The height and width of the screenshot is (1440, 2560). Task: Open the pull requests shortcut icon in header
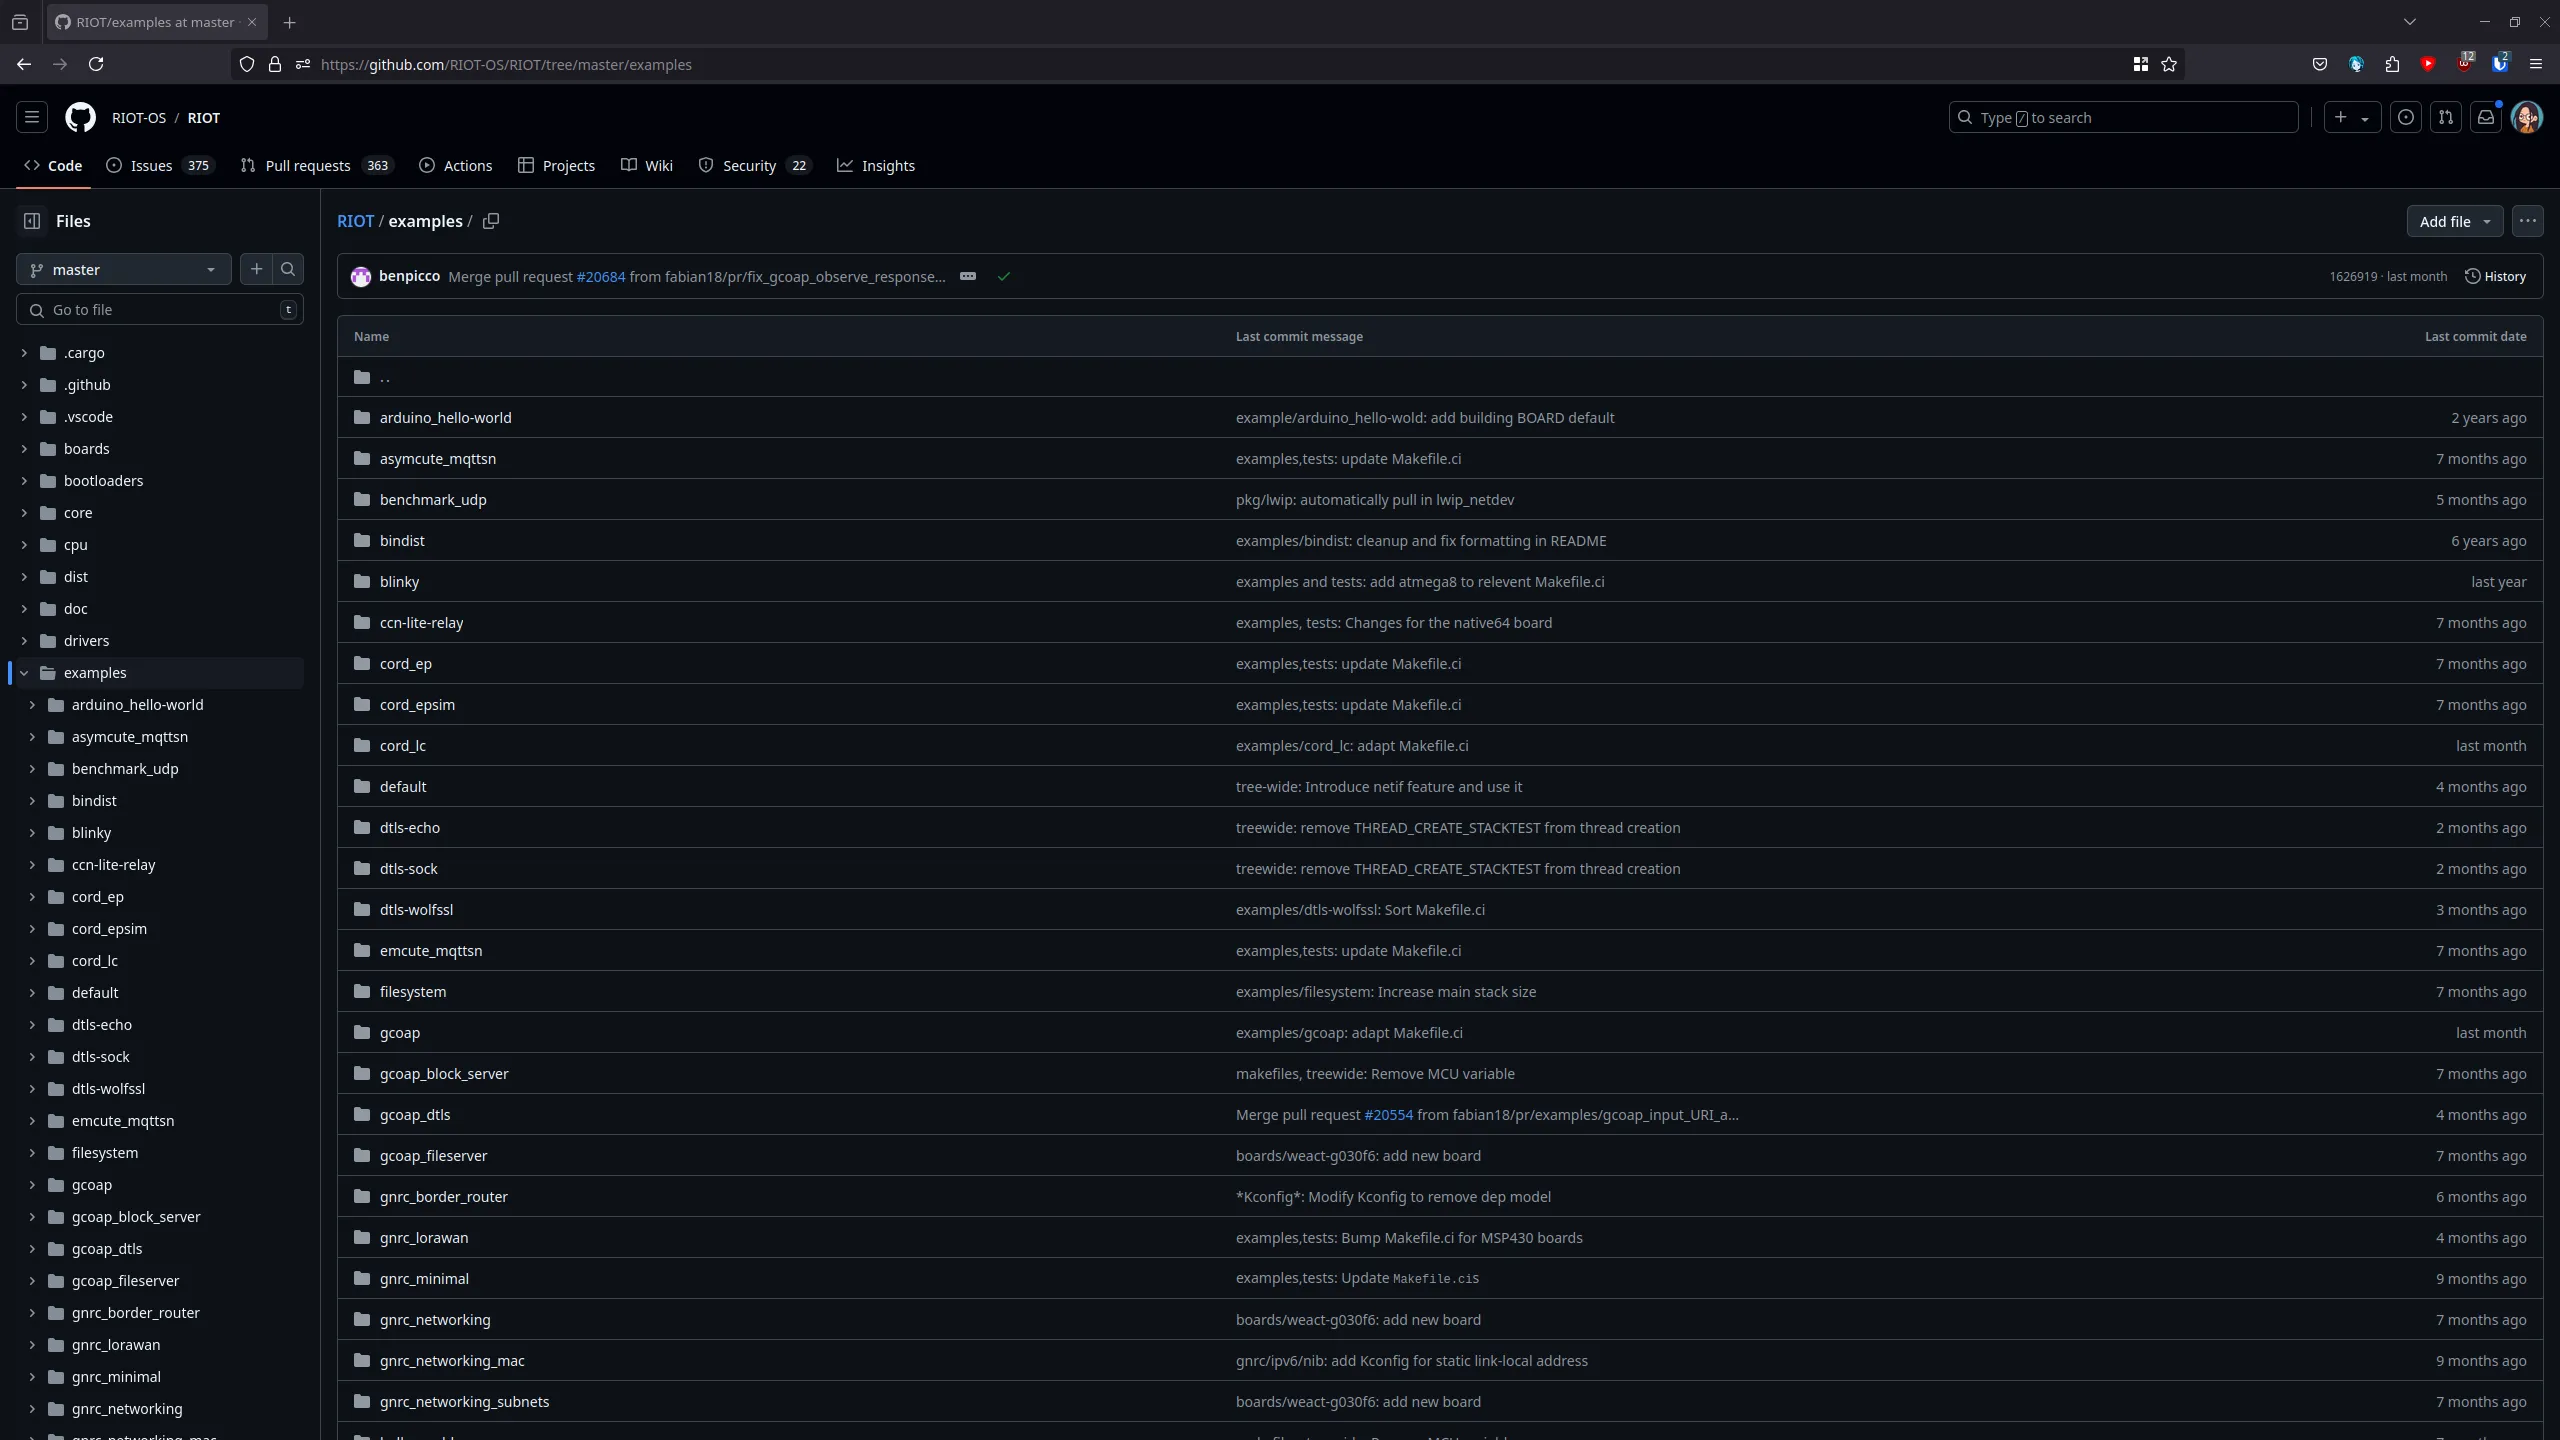click(x=2446, y=117)
